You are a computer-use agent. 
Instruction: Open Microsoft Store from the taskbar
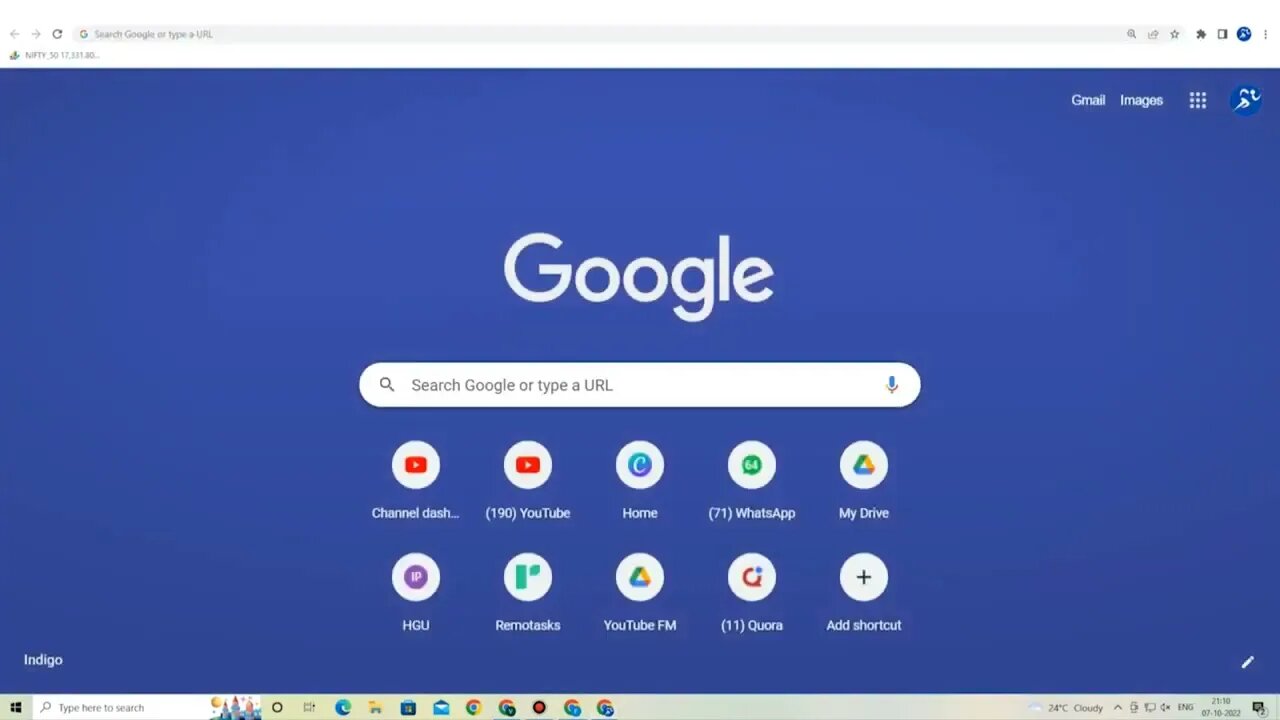pos(408,708)
